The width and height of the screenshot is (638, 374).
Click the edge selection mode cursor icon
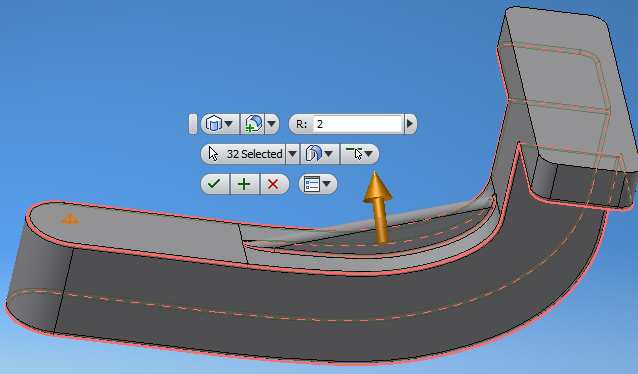click(x=354, y=154)
